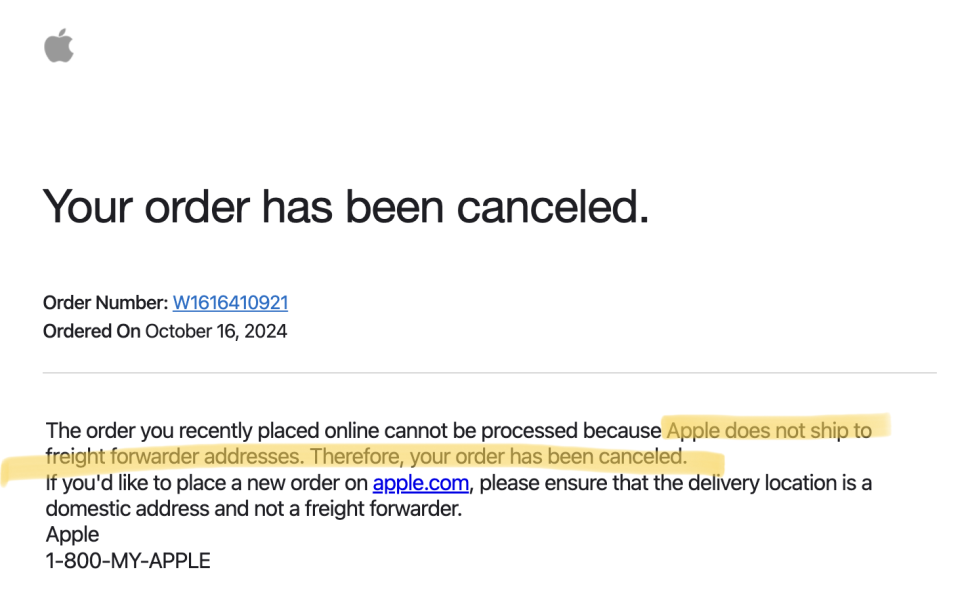Click highlighted "freight forwarder addresses" text
The image size is (966, 602).
pos(175,457)
